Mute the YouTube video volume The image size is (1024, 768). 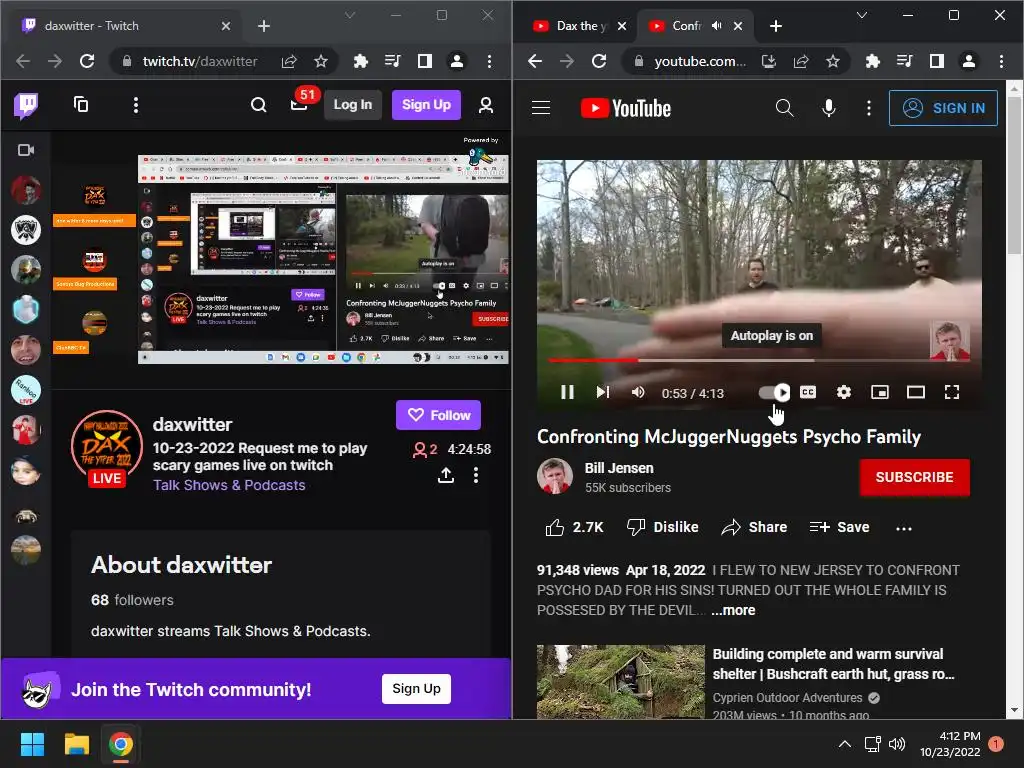tap(638, 392)
